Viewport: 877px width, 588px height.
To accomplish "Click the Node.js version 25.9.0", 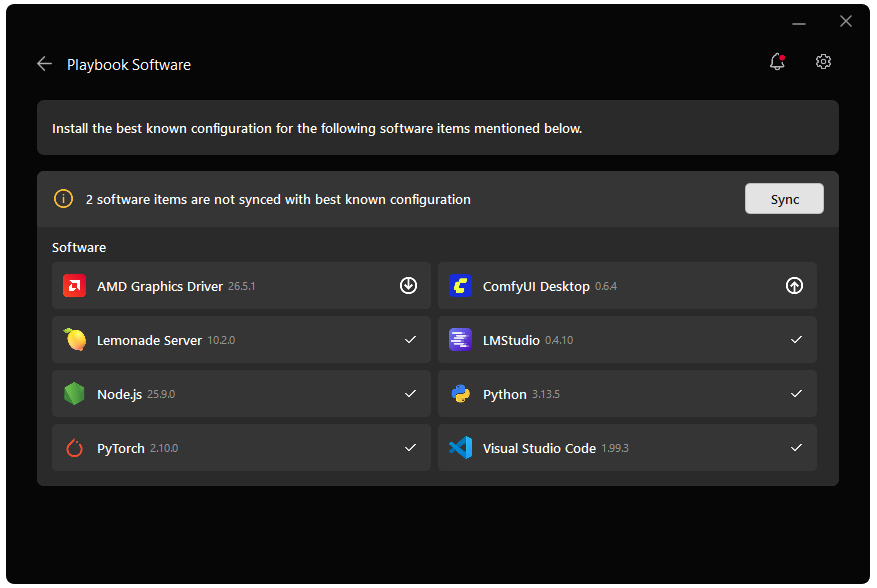I will pyautogui.click(x=161, y=394).
